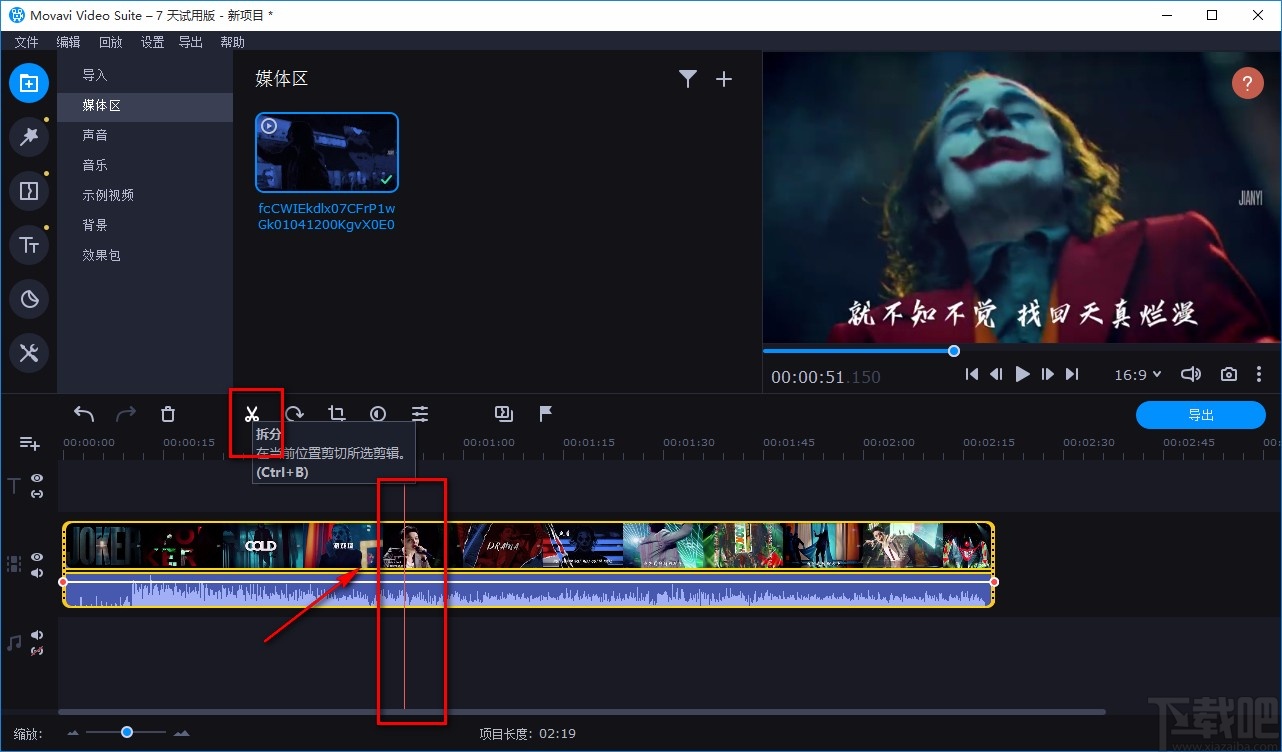Select 效果包 in the side list
The height and width of the screenshot is (752, 1282).
145,255
